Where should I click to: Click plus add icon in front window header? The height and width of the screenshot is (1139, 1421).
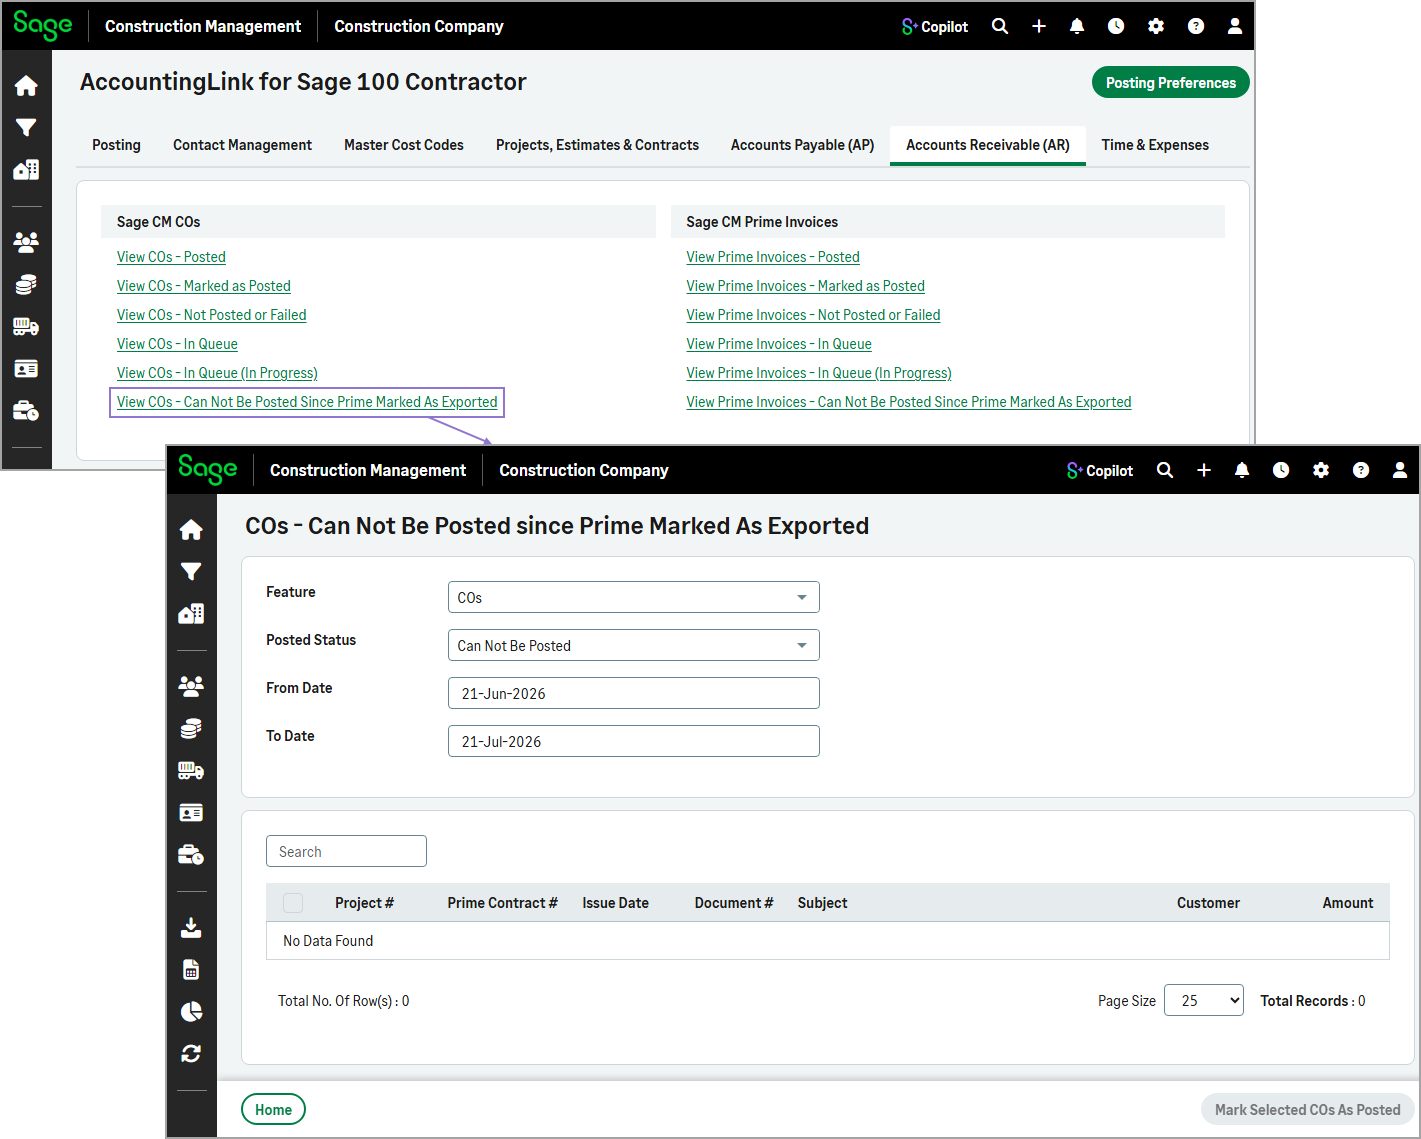1204,470
